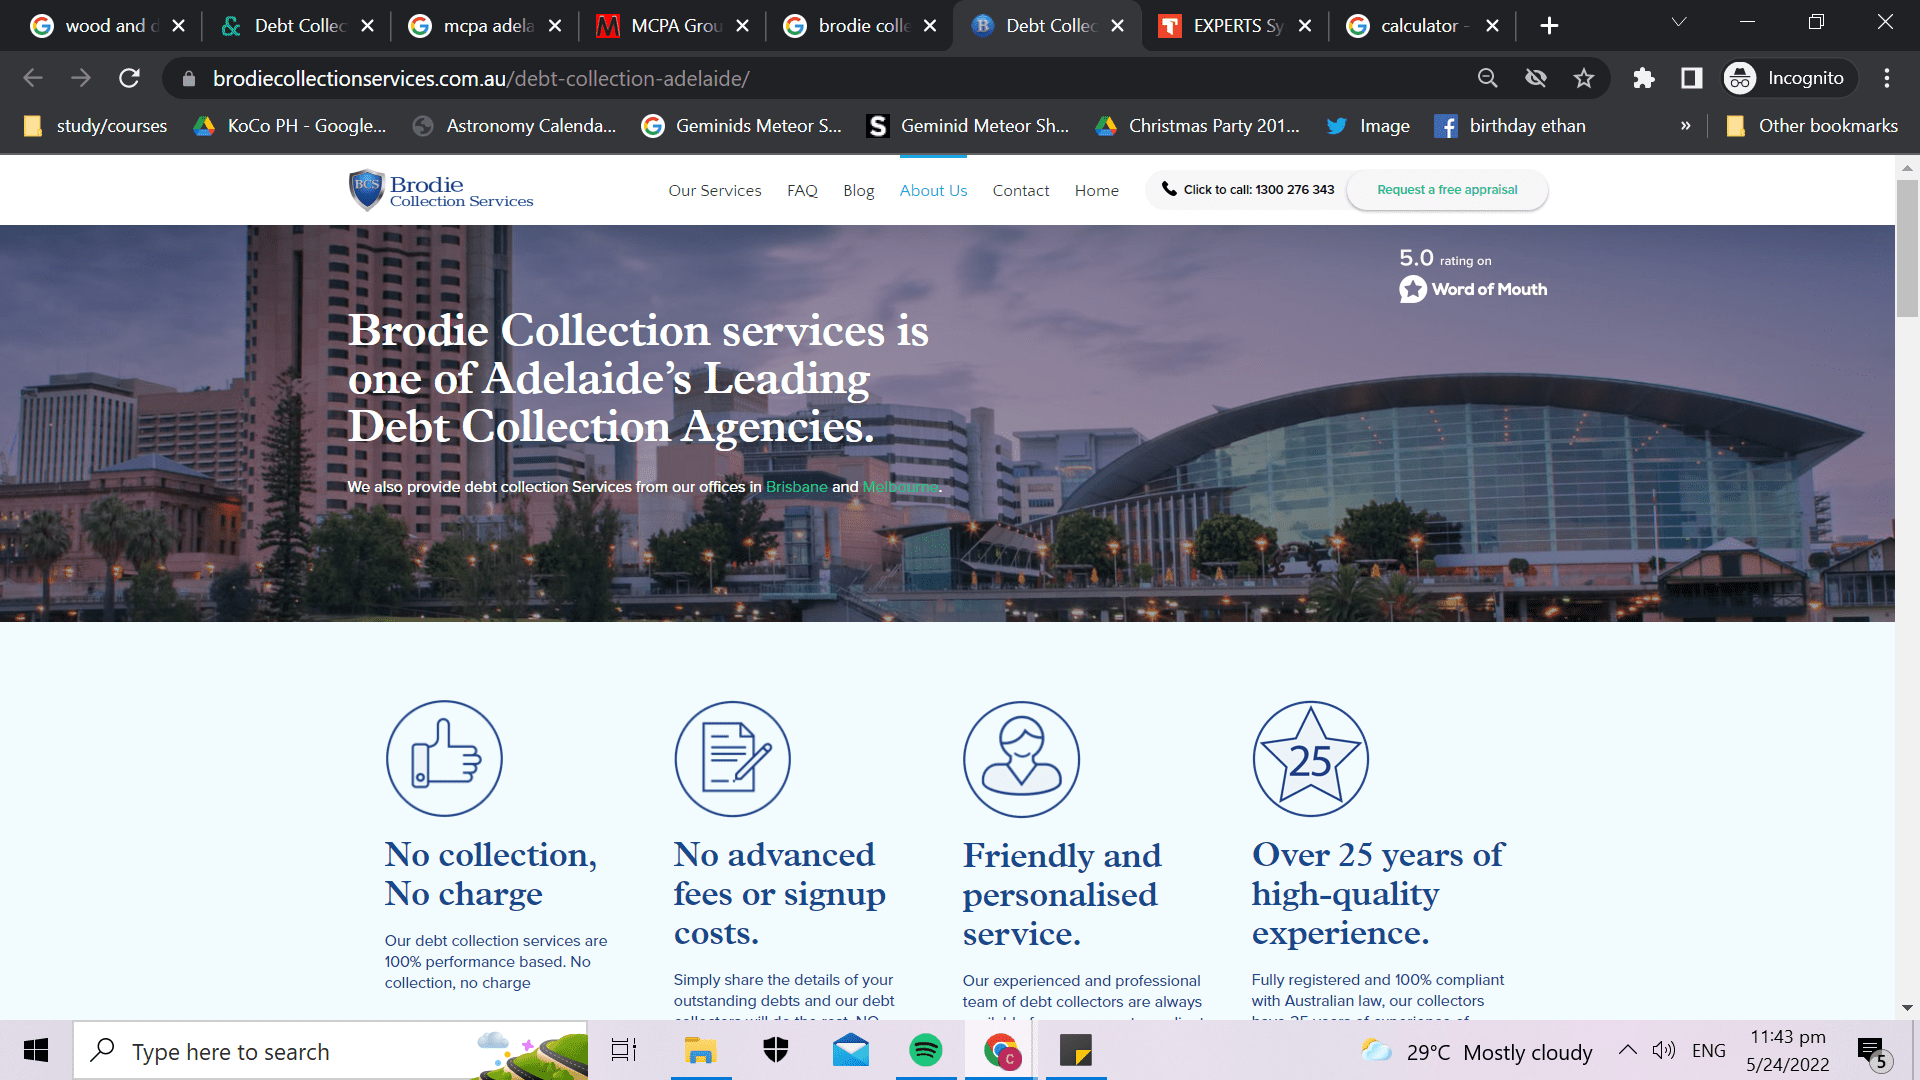Click the Brodie Collection Services logo
This screenshot has height=1080, width=1920.
(x=441, y=190)
